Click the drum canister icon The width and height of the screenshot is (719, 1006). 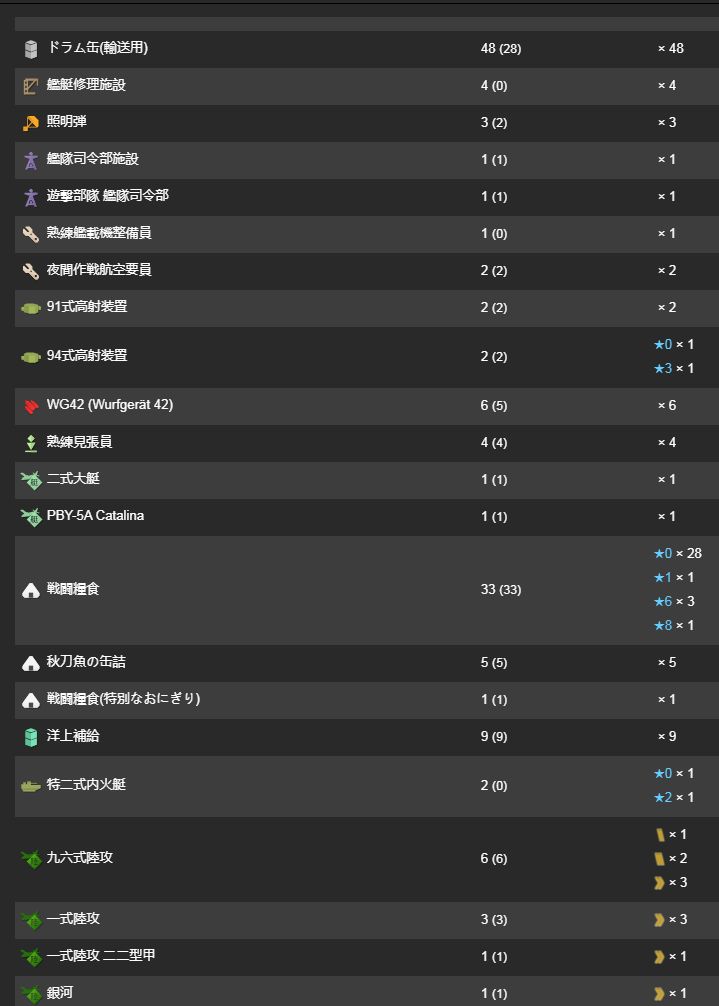pyautogui.click(x=31, y=49)
